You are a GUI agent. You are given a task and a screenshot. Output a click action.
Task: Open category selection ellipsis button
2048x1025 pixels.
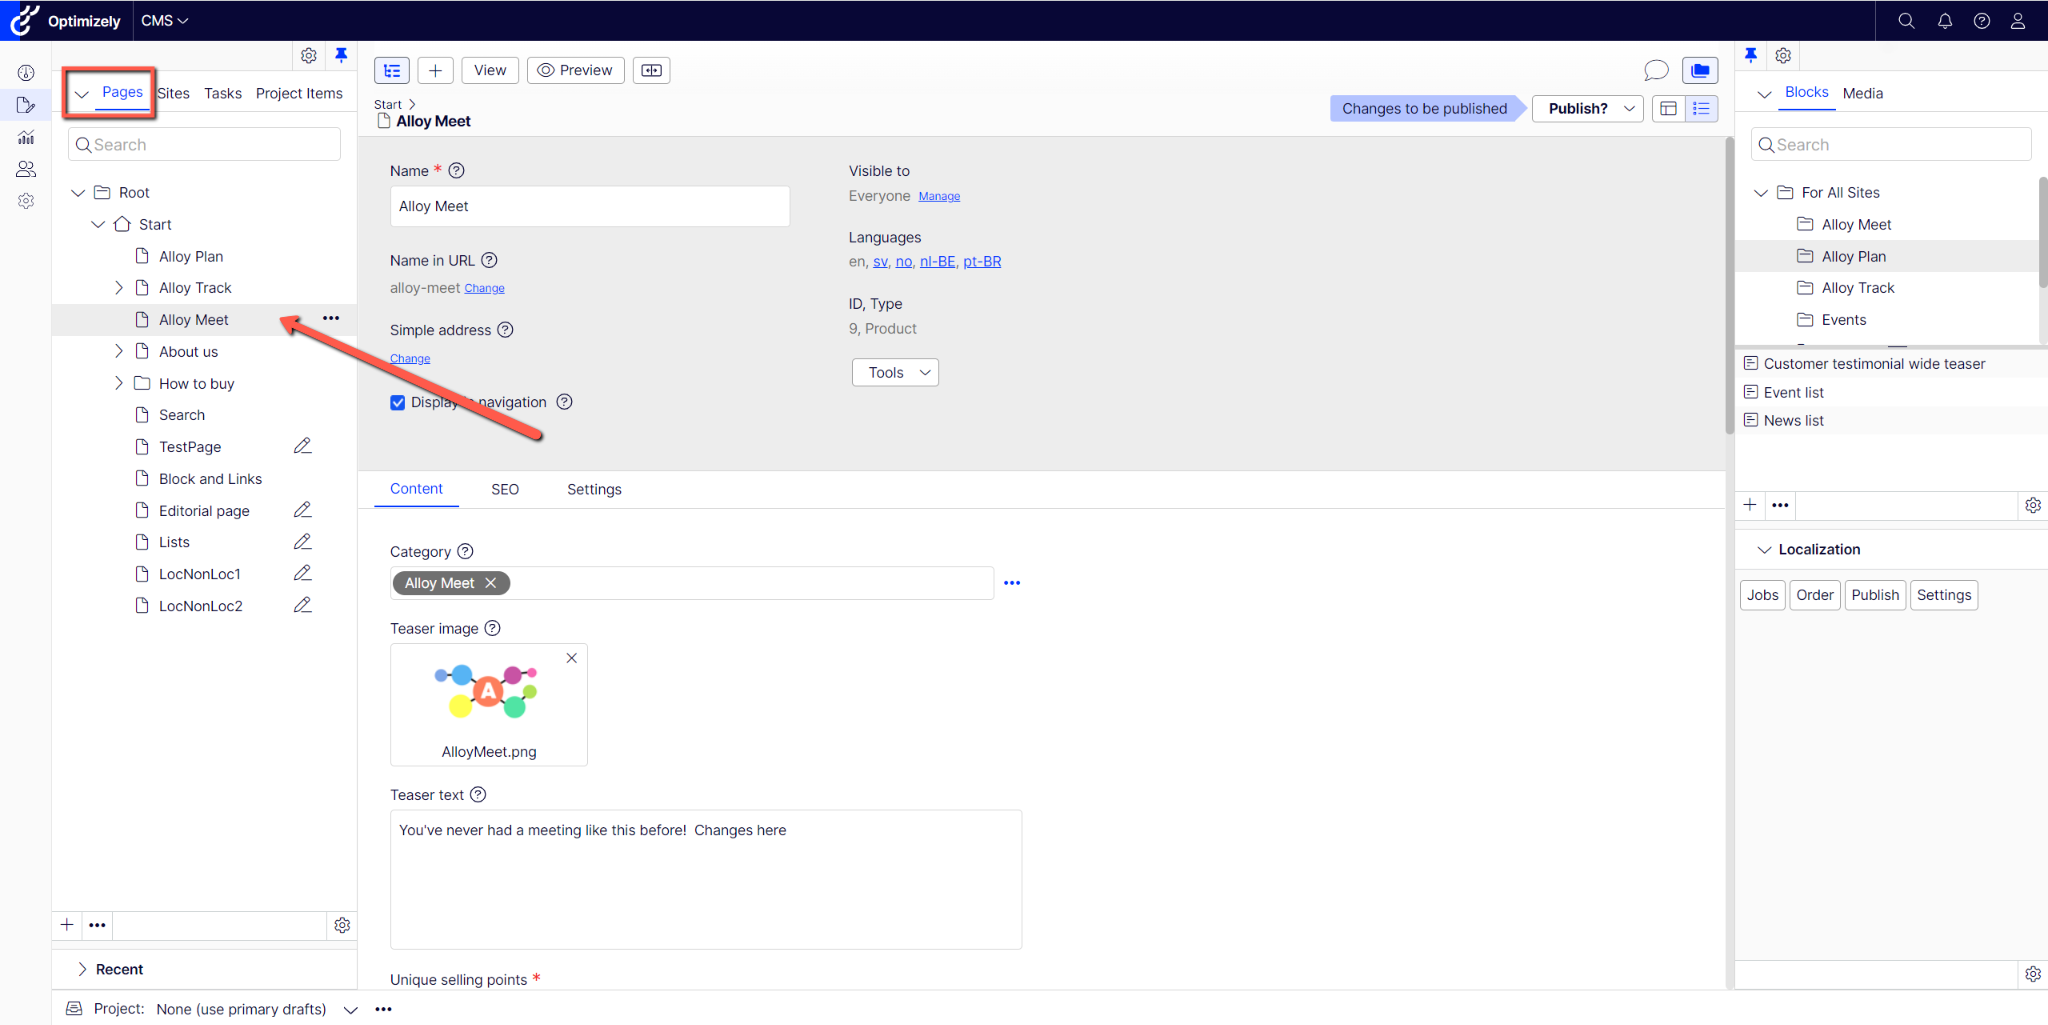point(1012,583)
